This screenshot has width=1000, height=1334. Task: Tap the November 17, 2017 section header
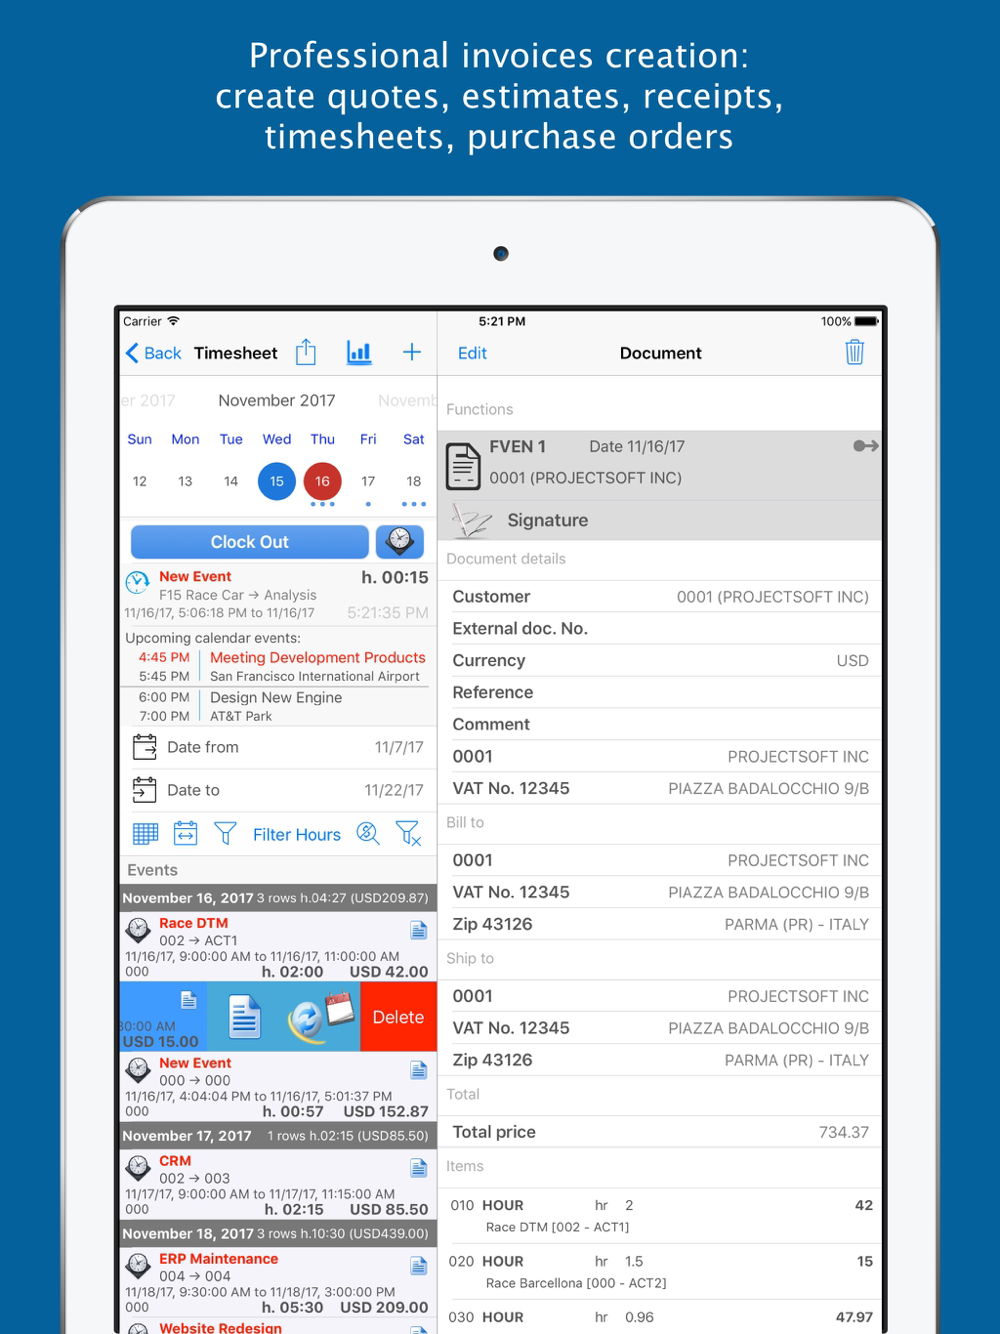pos(278,1136)
